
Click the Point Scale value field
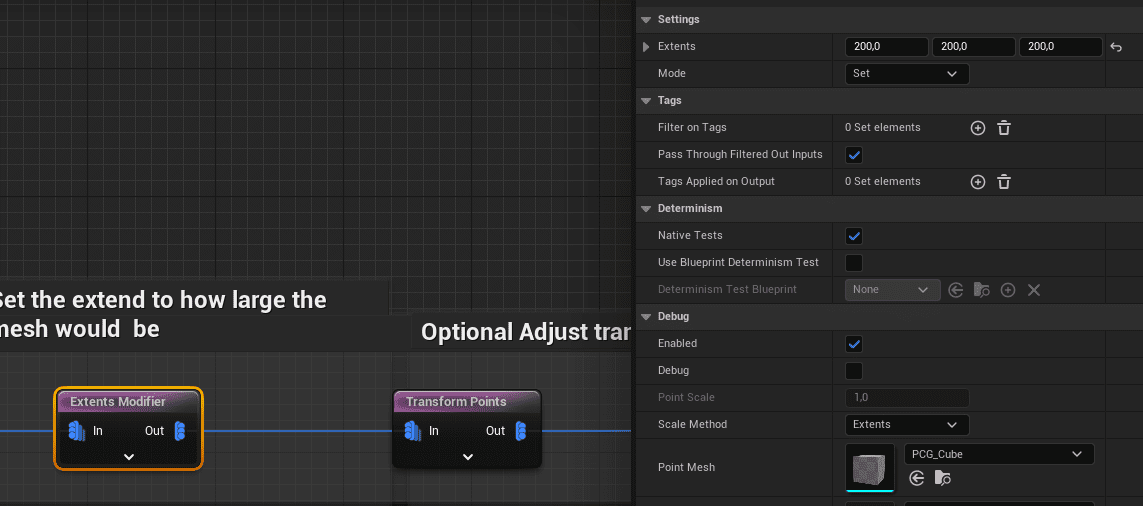point(907,397)
